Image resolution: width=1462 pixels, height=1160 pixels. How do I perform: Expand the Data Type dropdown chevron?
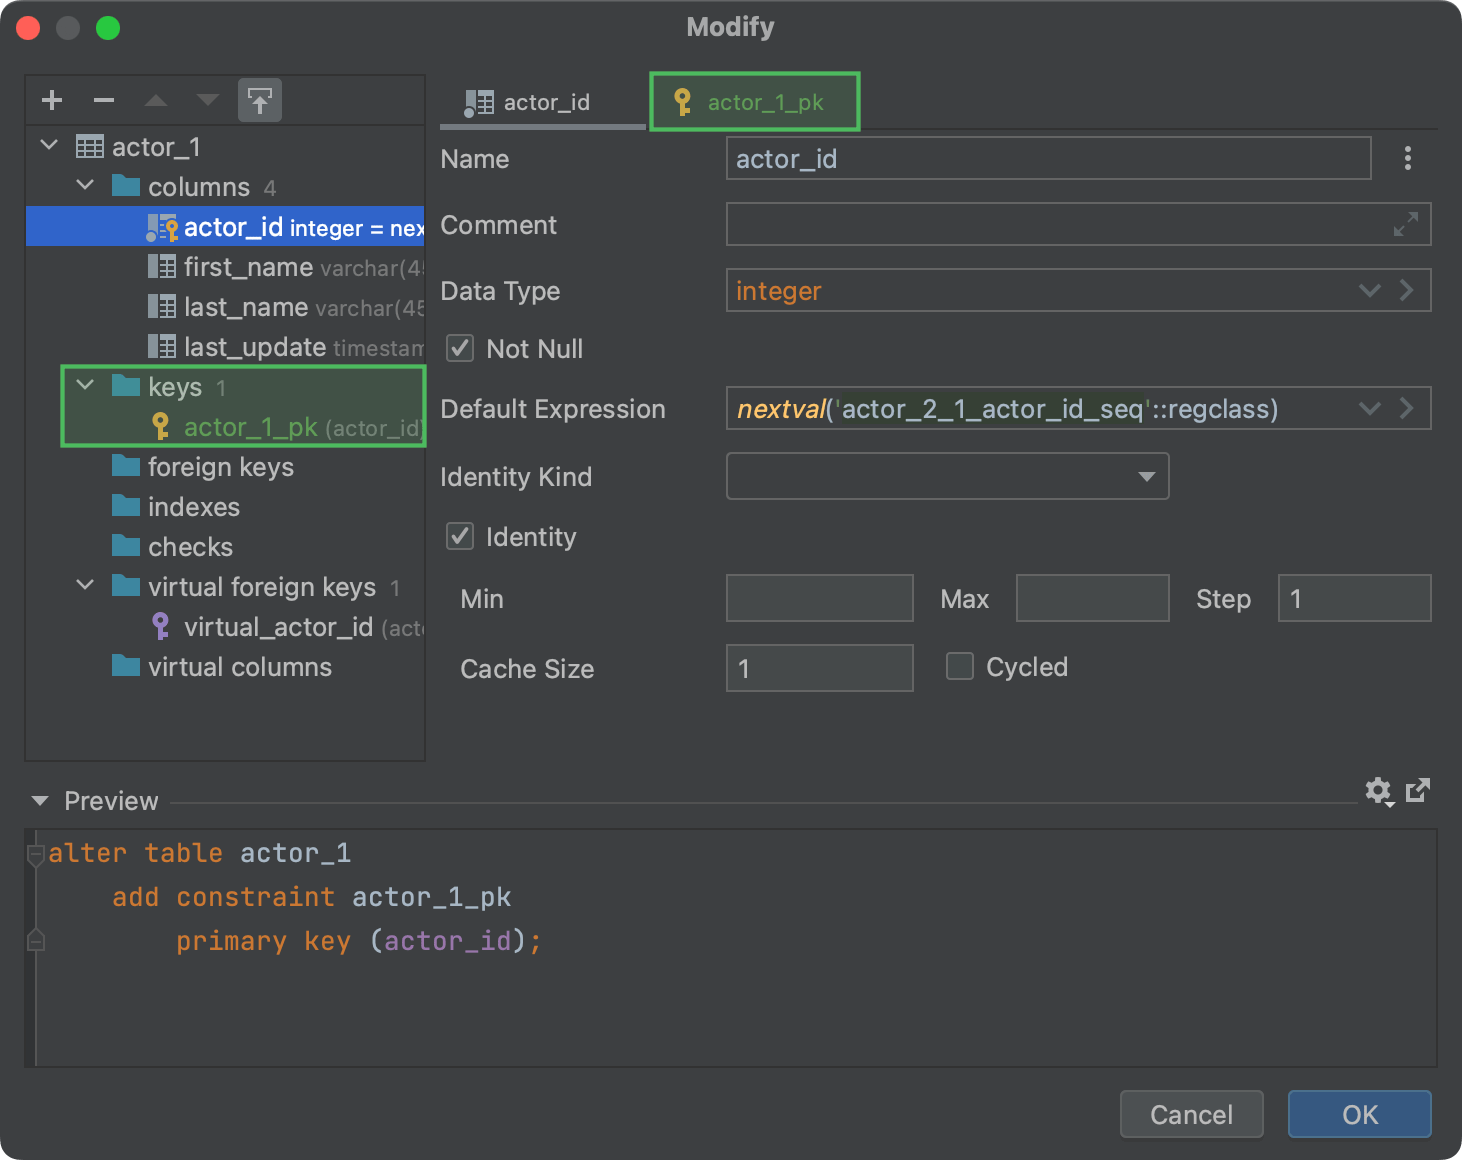tap(1369, 291)
